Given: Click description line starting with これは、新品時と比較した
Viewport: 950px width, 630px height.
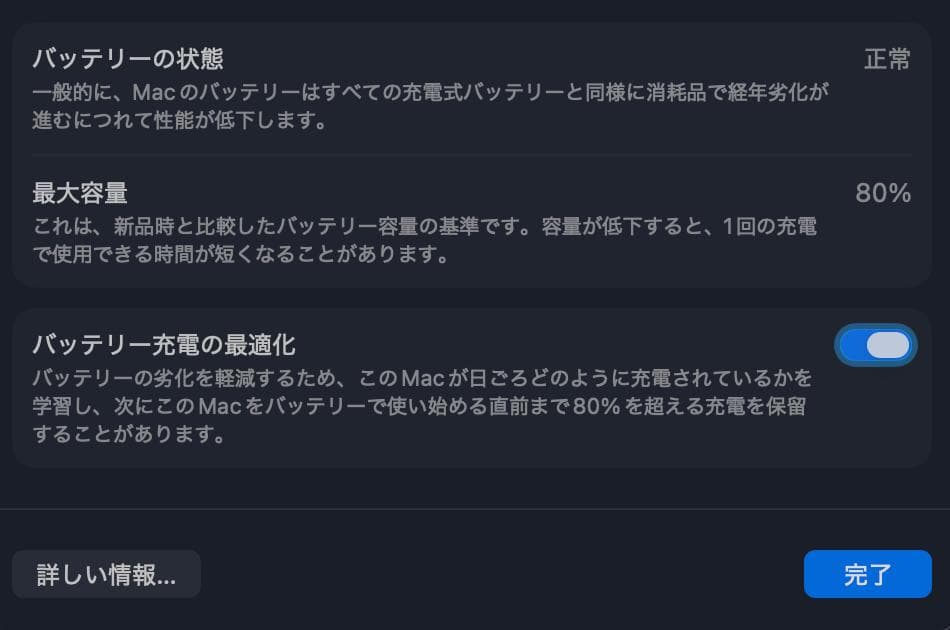Looking at the screenshot, I should pos(424,226).
